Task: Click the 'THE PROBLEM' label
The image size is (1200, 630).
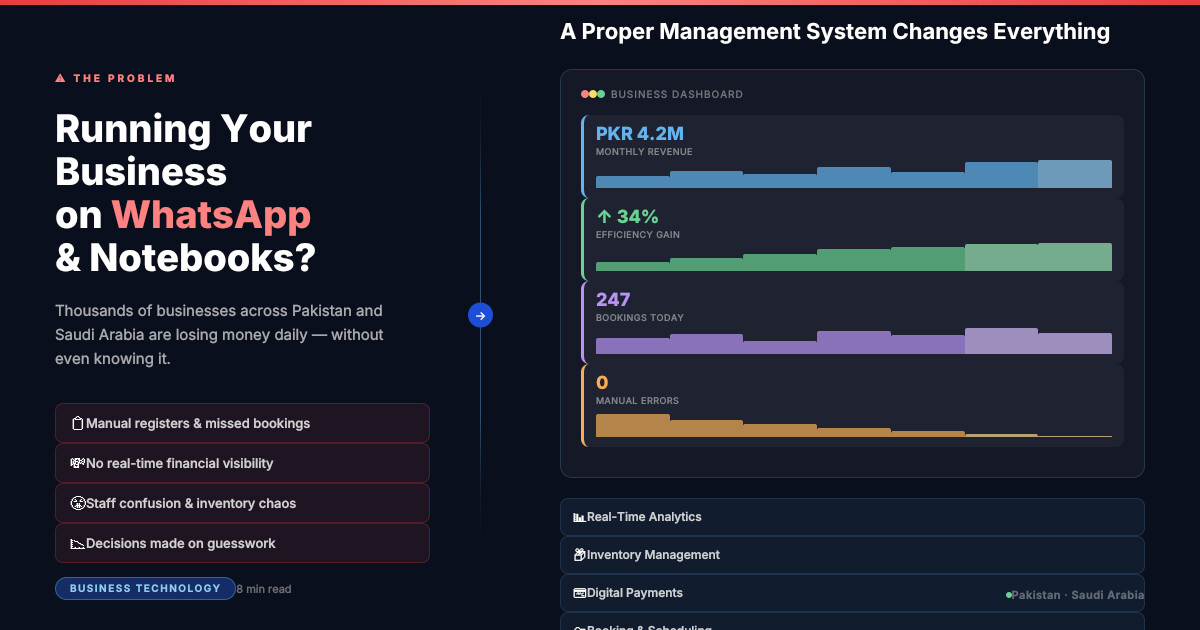Action: pyautogui.click(x=124, y=78)
